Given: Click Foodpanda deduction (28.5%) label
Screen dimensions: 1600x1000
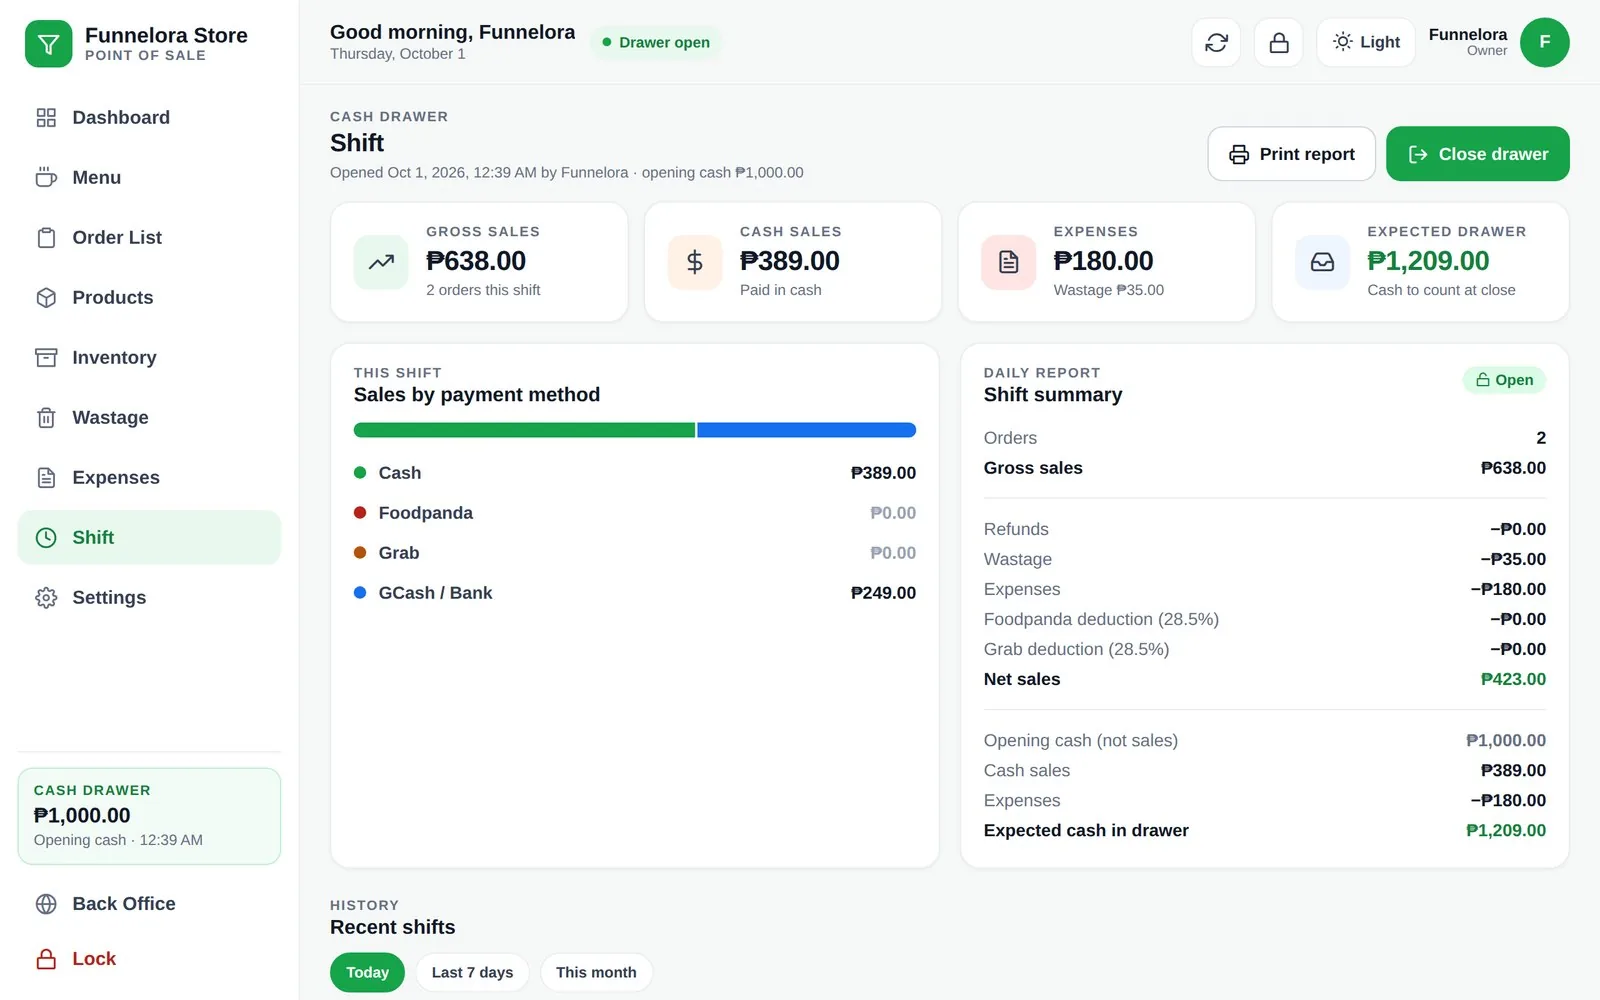Looking at the screenshot, I should [x=1101, y=619].
